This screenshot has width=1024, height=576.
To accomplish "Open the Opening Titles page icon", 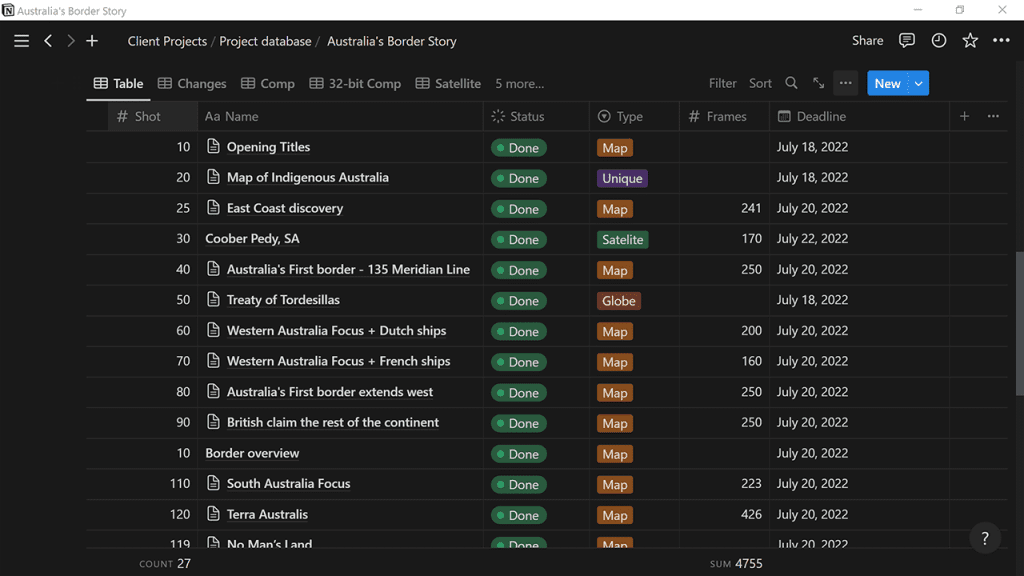I will pos(213,146).
